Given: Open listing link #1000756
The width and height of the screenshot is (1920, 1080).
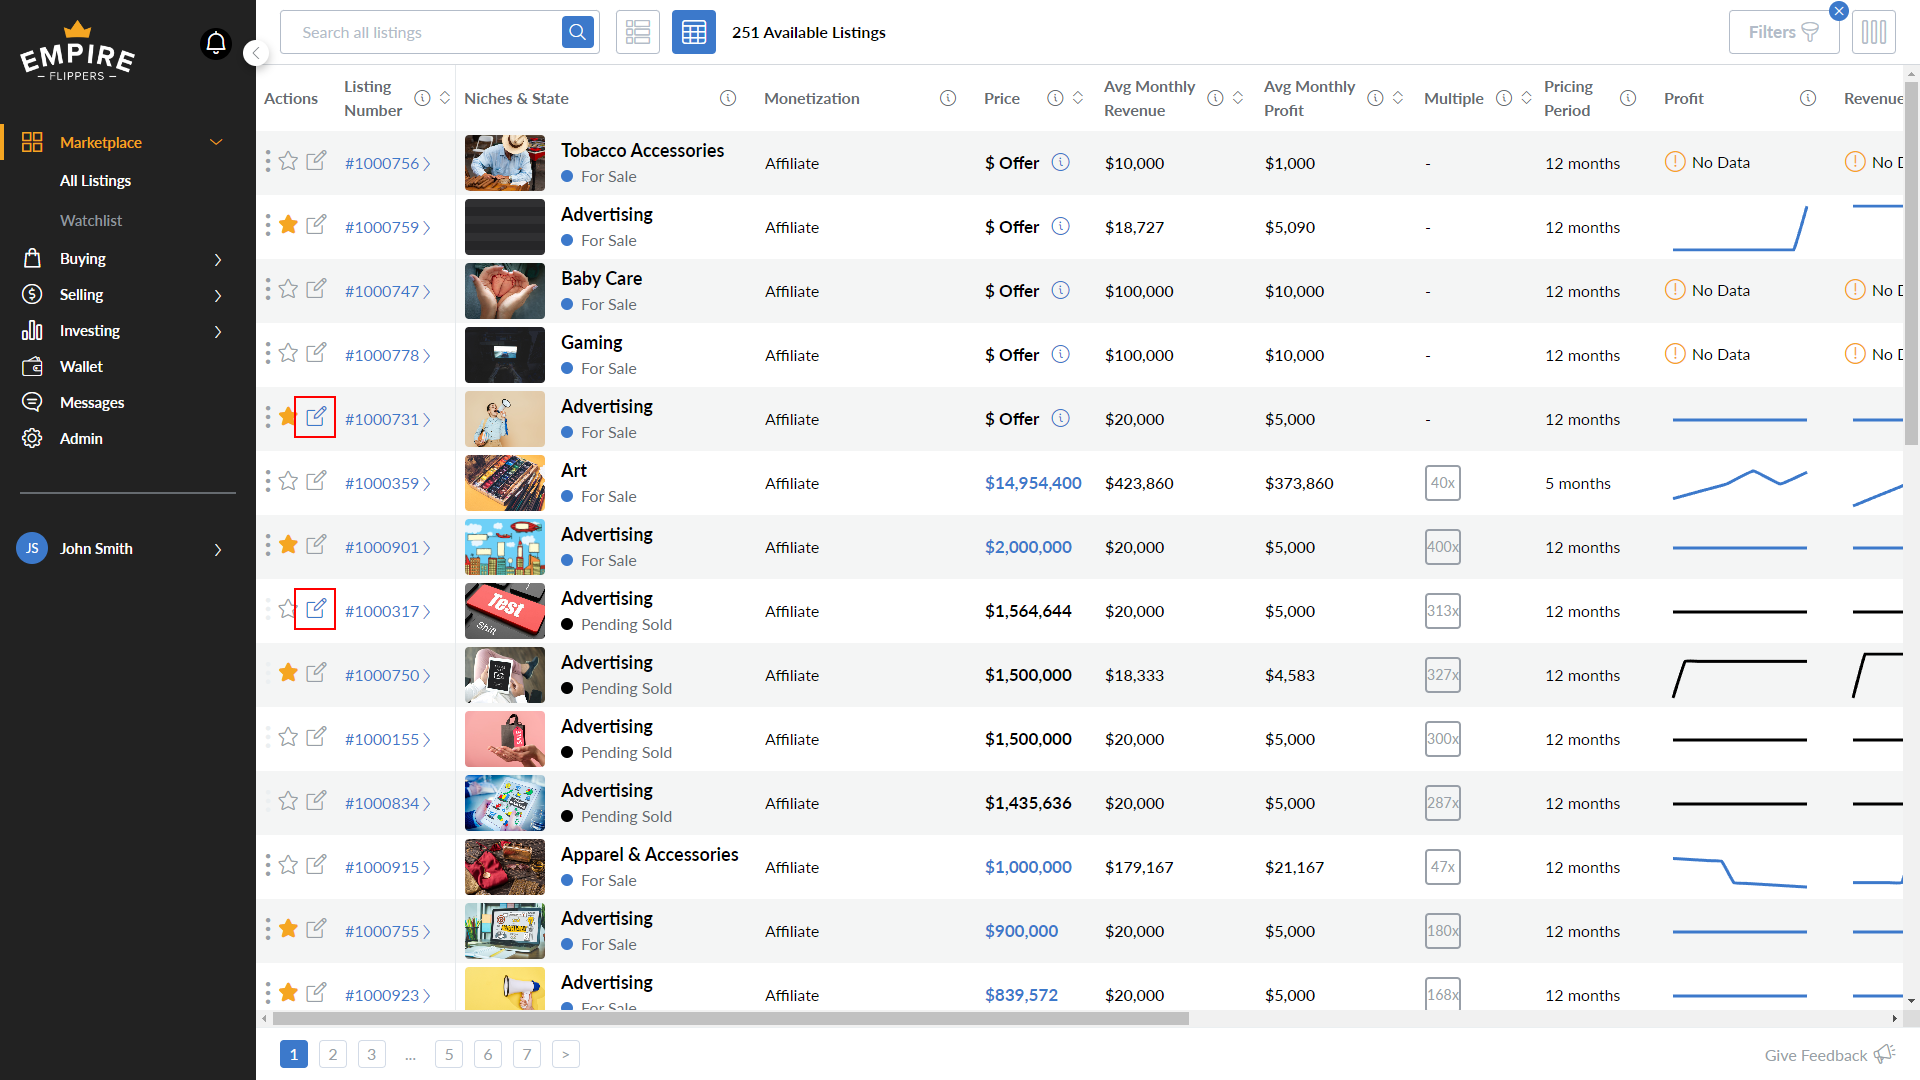Looking at the screenshot, I should coord(387,163).
